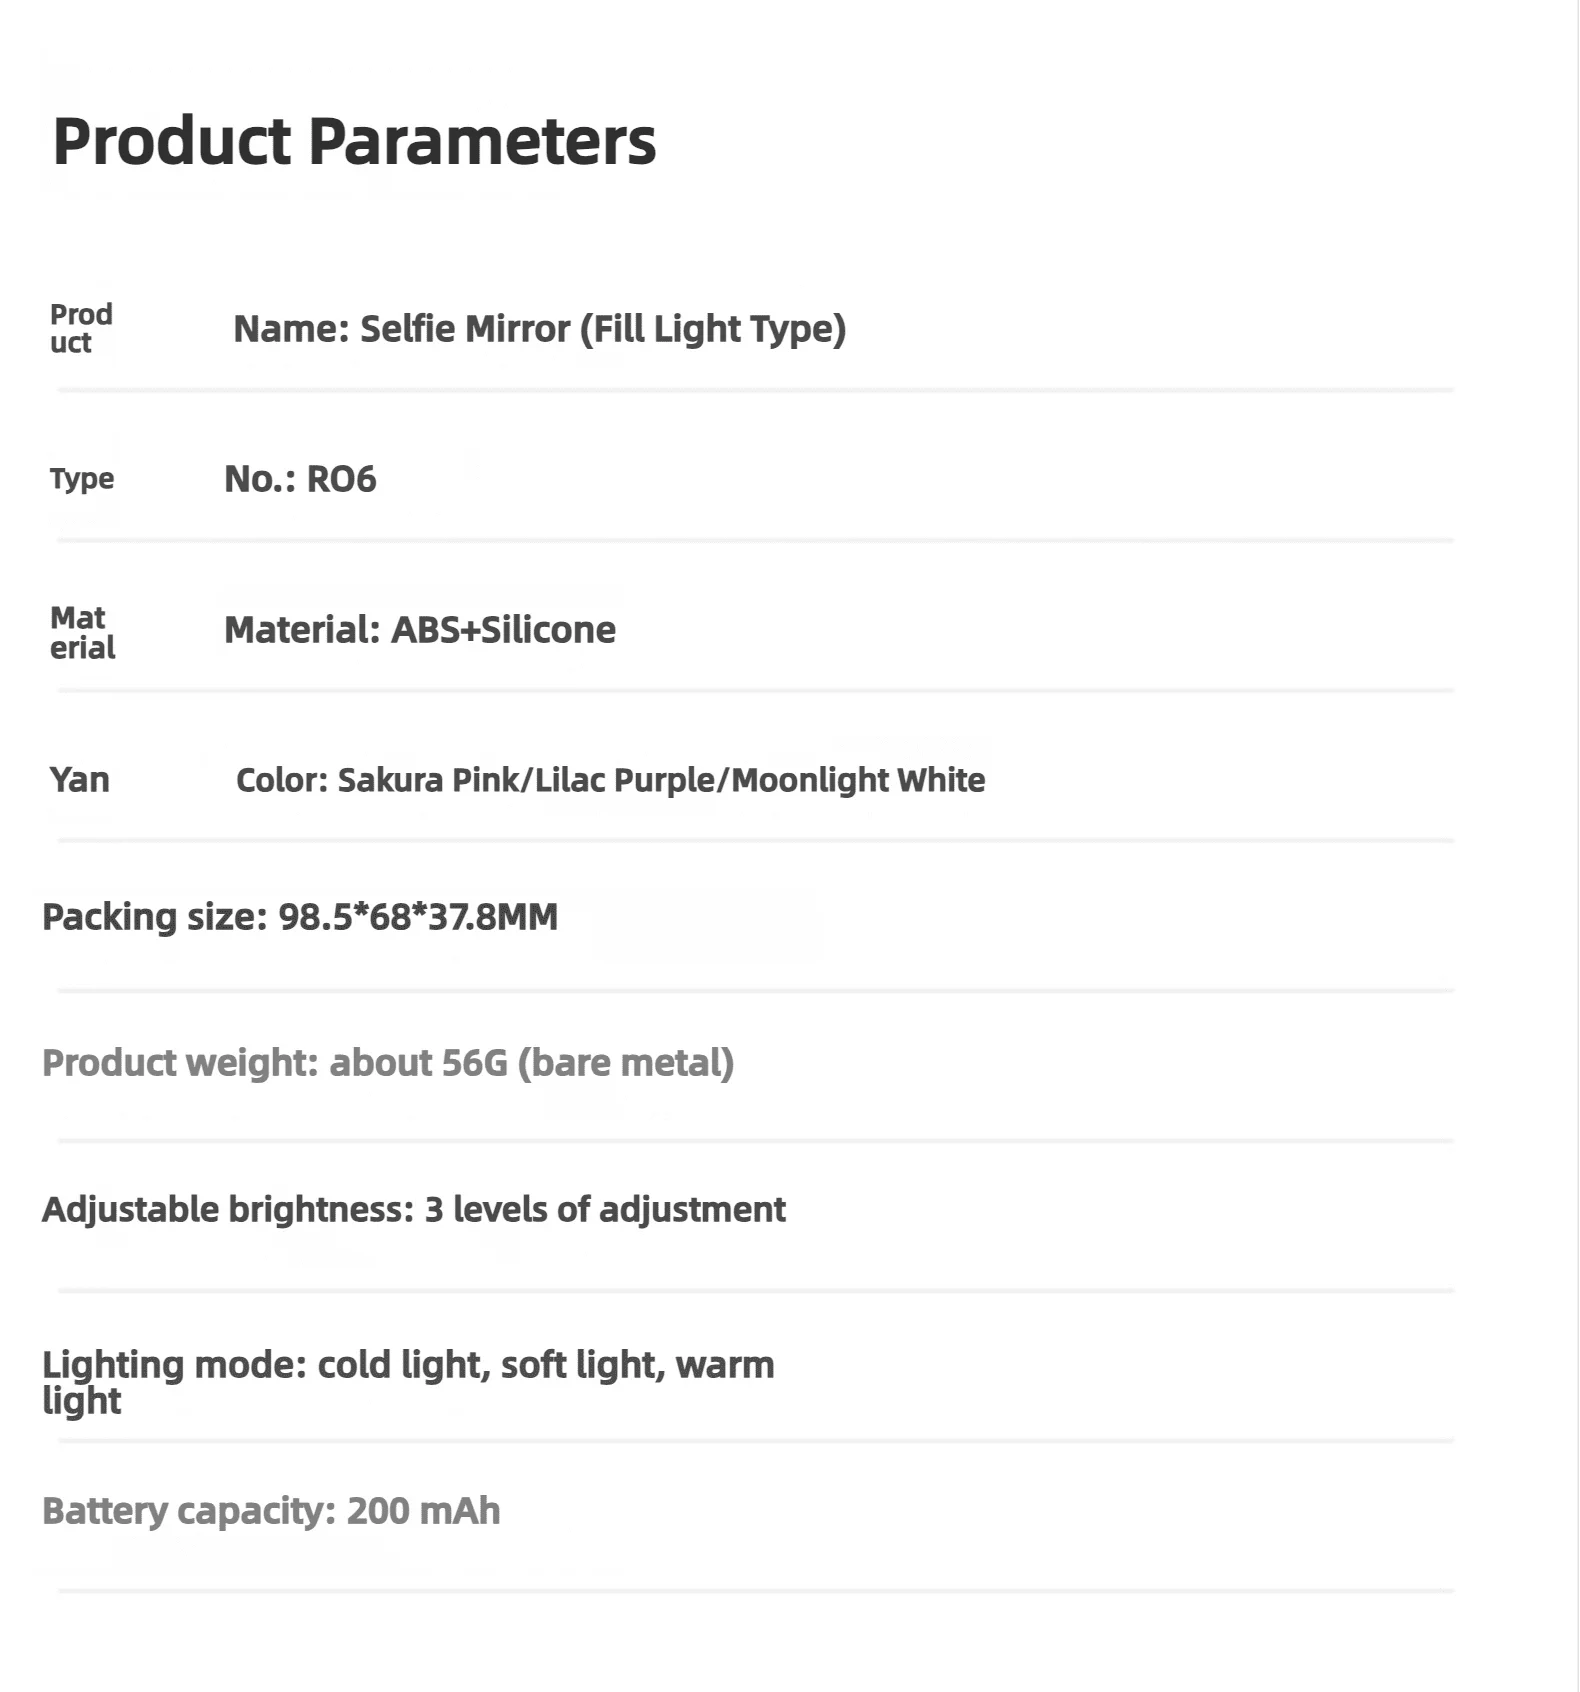Click '(bare metal)' in the weight row
The height and width of the screenshot is (1692, 1580).
pyautogui.click(x=625, y=1063)
